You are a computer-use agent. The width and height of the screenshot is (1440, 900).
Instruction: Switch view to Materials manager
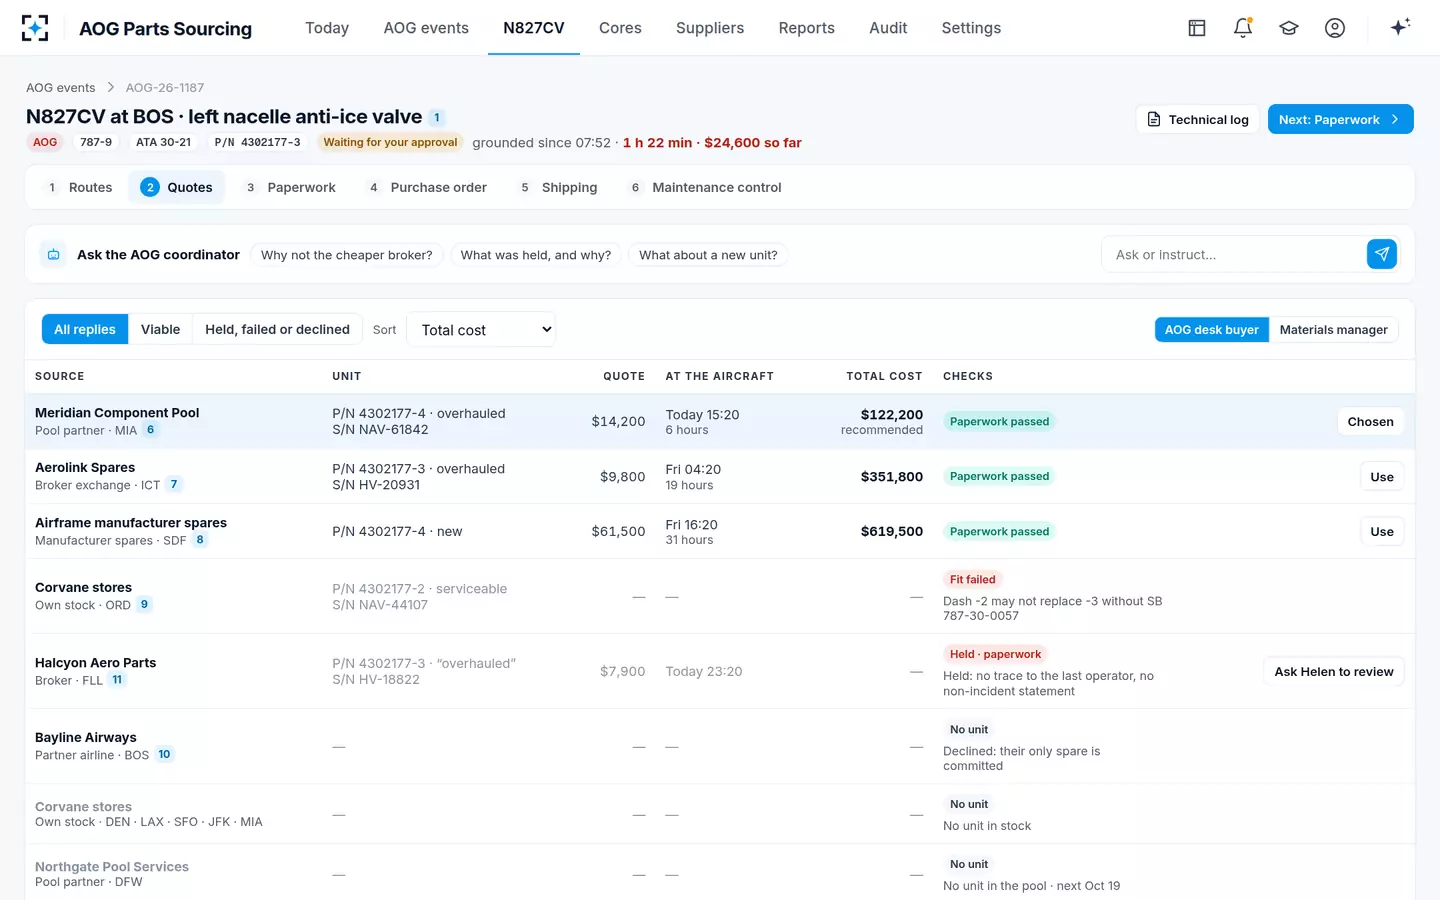(x=1333, y=330)
